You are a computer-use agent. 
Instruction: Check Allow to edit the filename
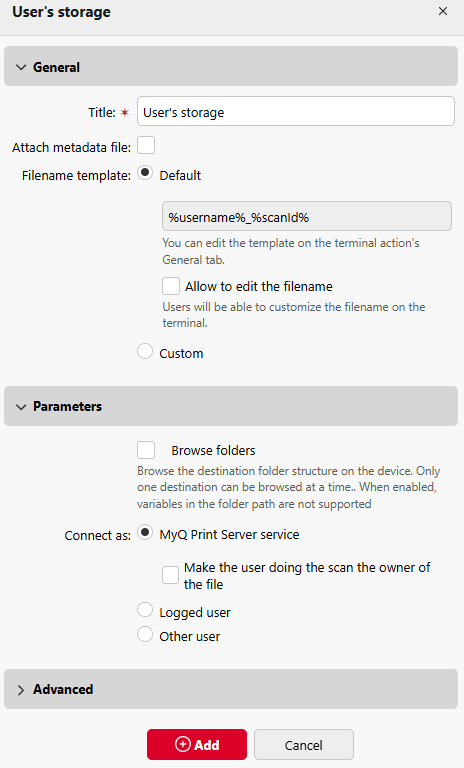171,286
